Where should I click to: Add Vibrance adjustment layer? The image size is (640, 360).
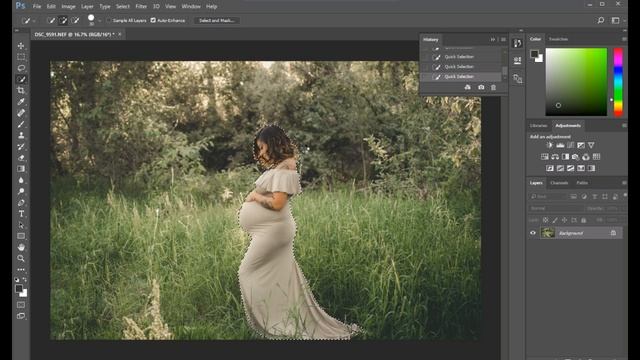click(591, 145)
